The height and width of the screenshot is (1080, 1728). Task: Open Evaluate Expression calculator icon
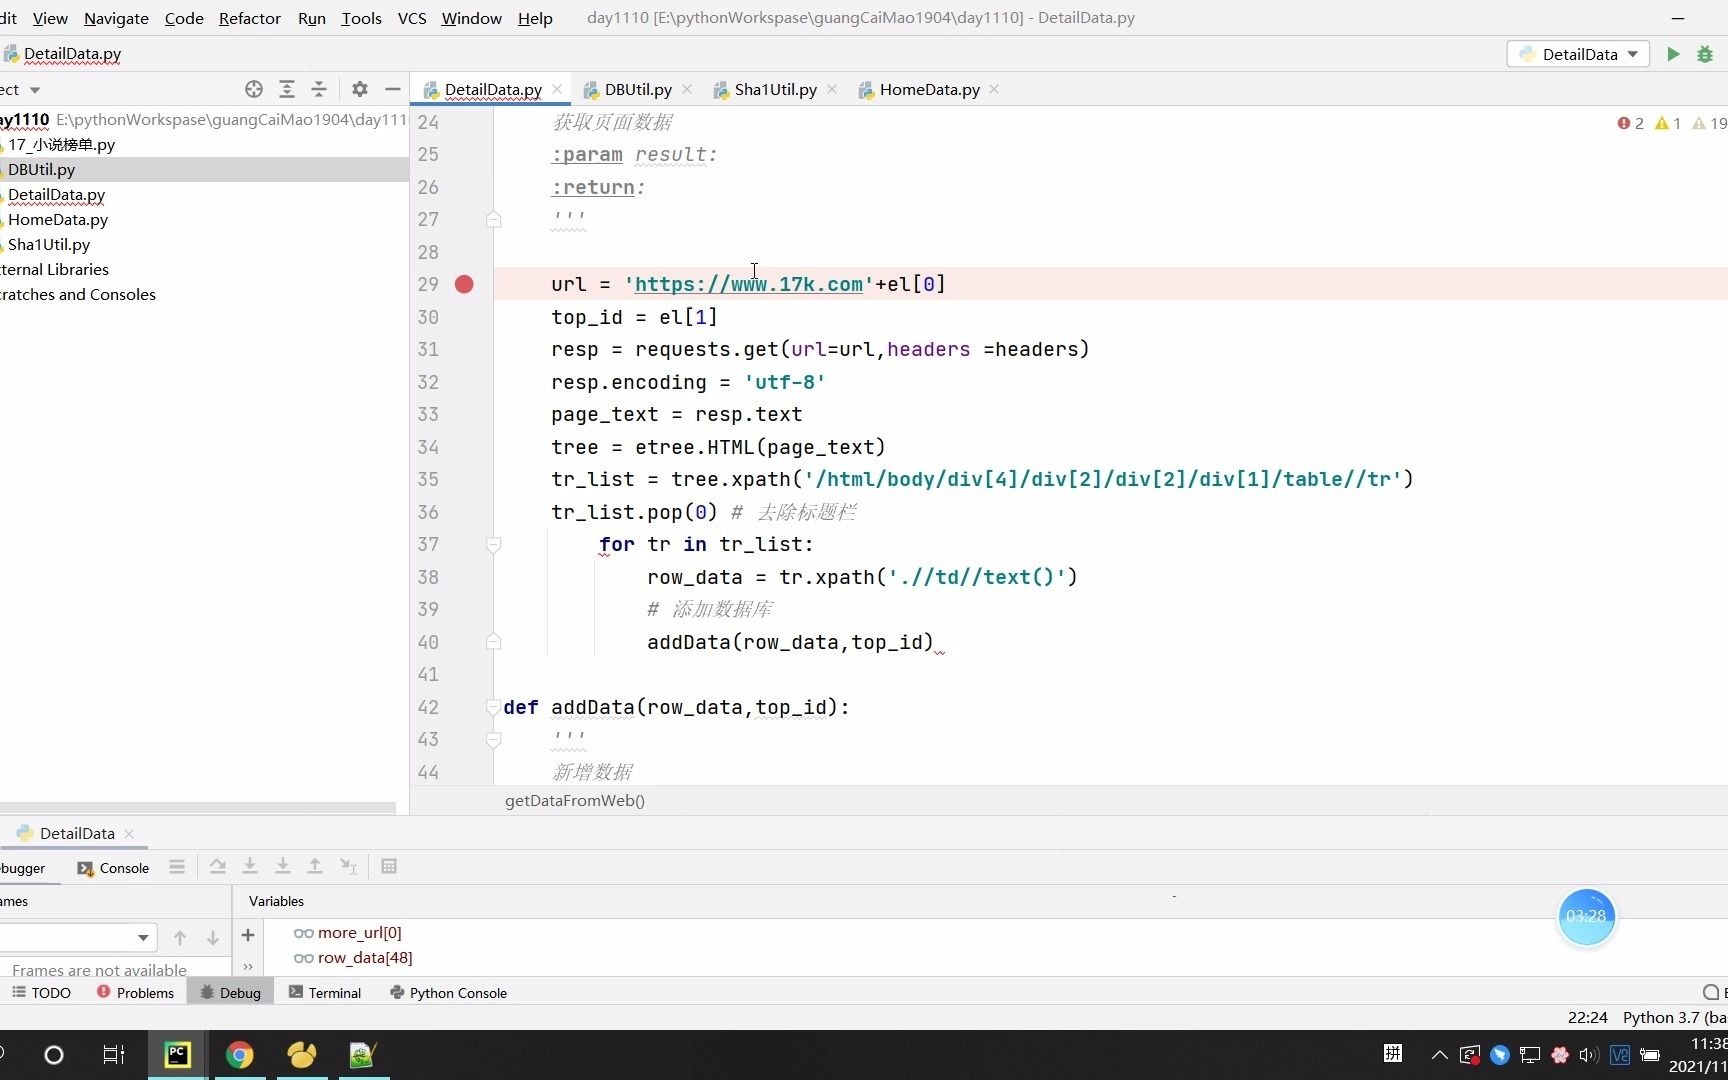[389, 866]
